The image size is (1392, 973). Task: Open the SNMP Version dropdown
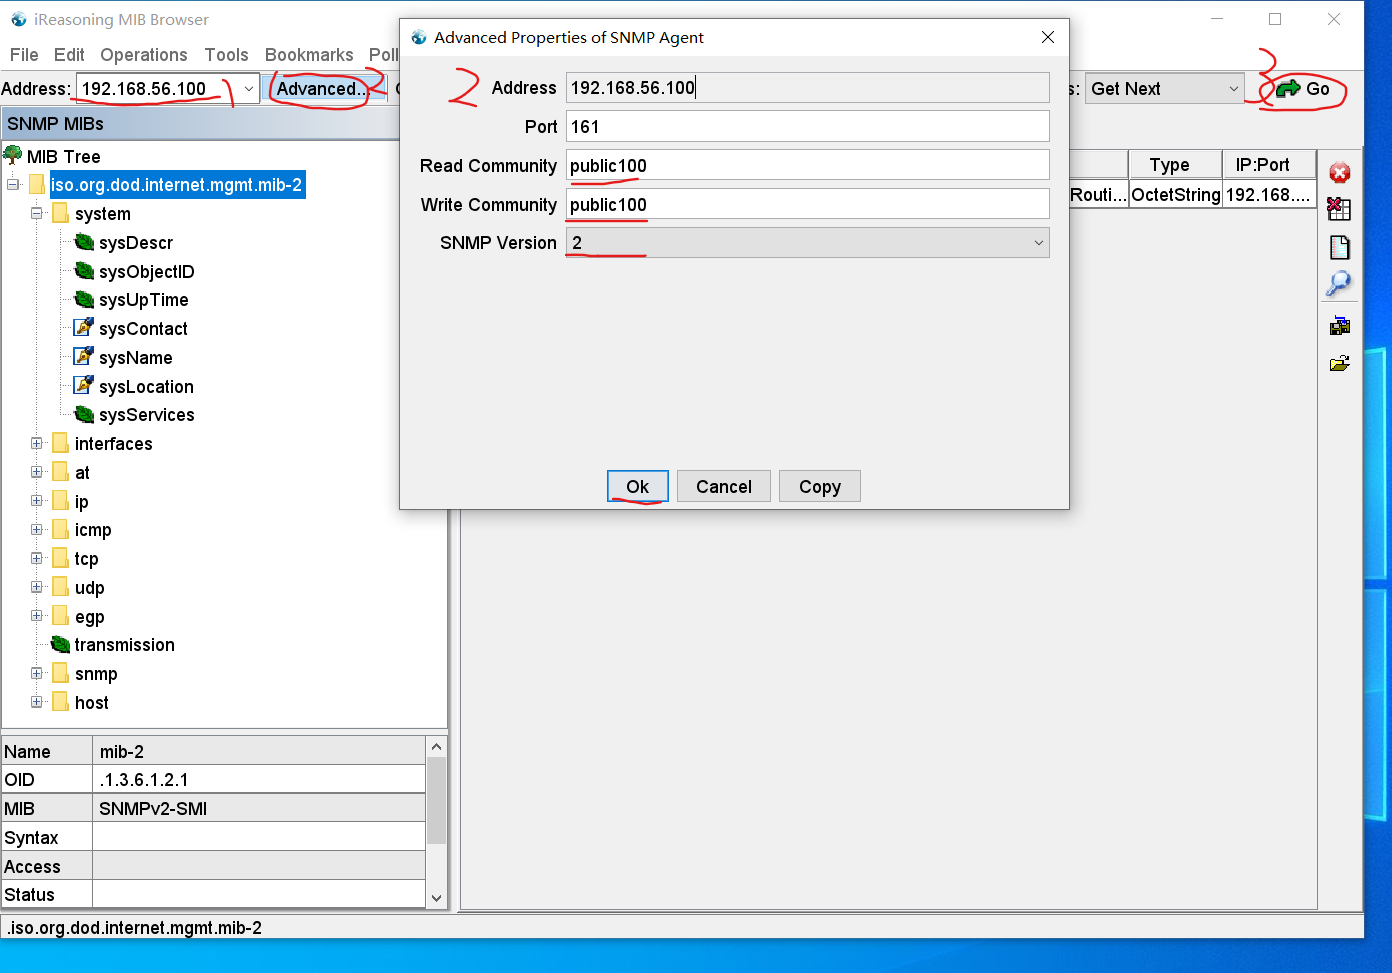click(1038, 242)
